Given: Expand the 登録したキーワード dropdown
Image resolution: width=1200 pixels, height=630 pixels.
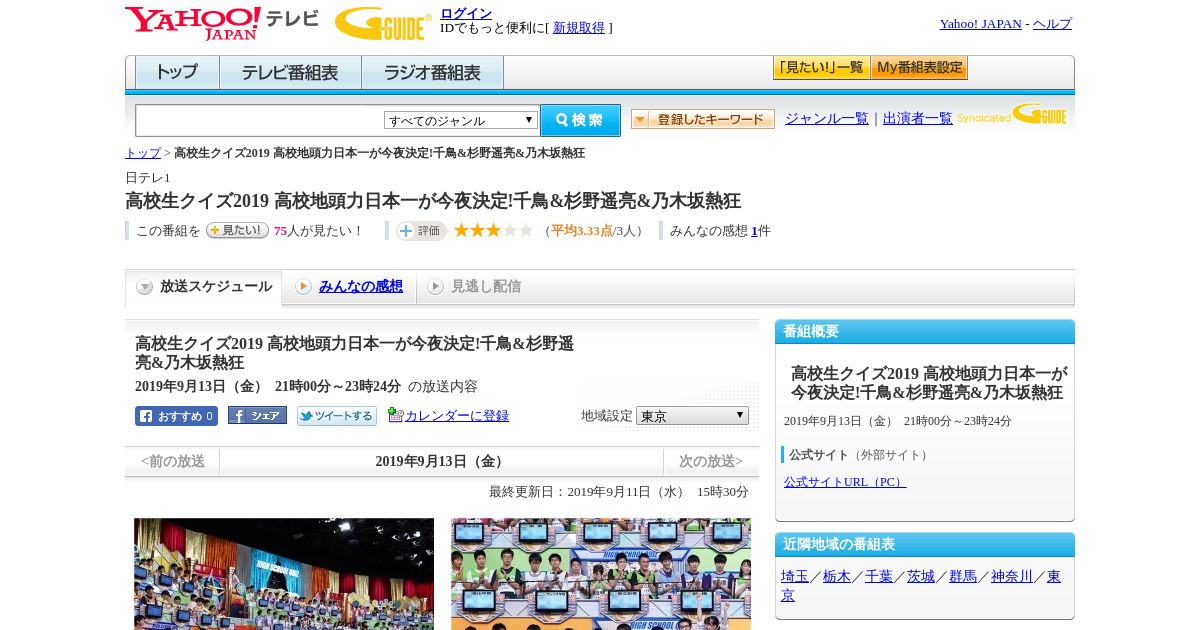Looking at the screenshot, I should pos(702,119).
